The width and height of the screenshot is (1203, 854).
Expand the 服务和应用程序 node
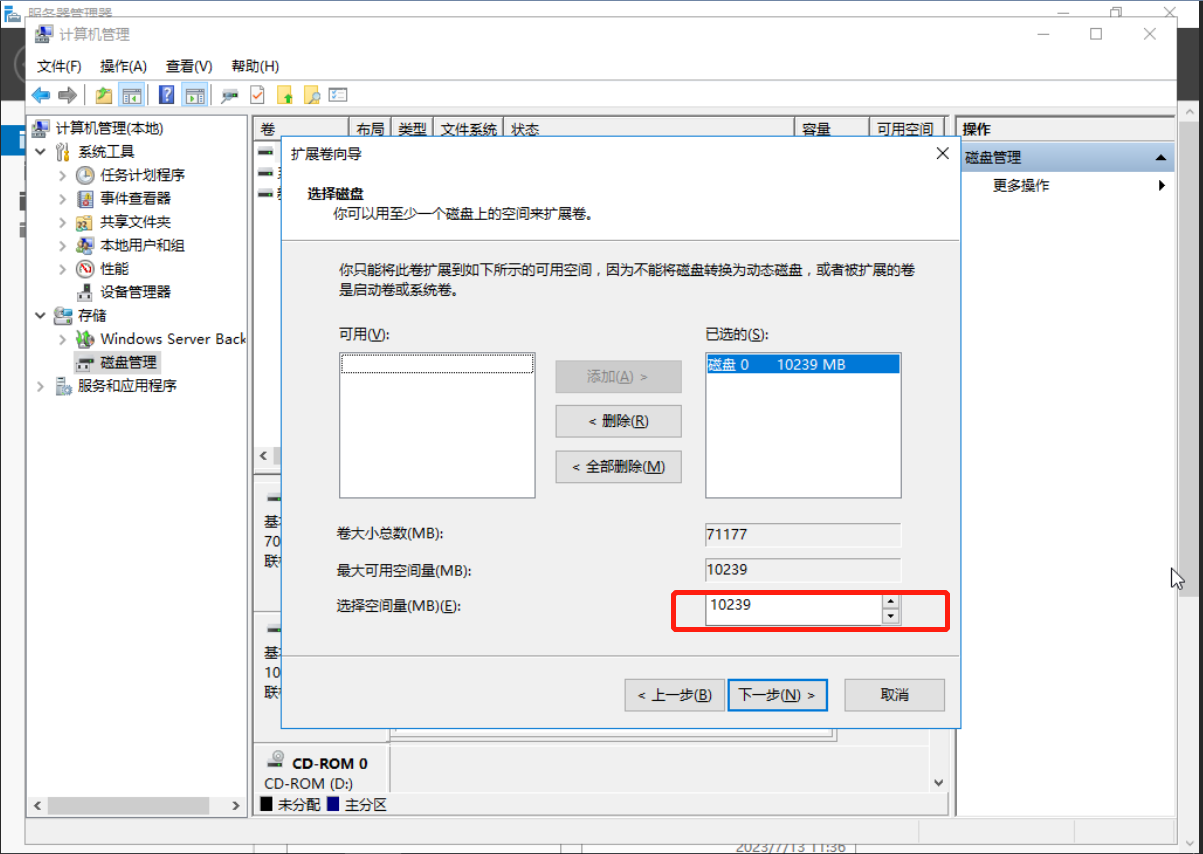click(40, 385)
